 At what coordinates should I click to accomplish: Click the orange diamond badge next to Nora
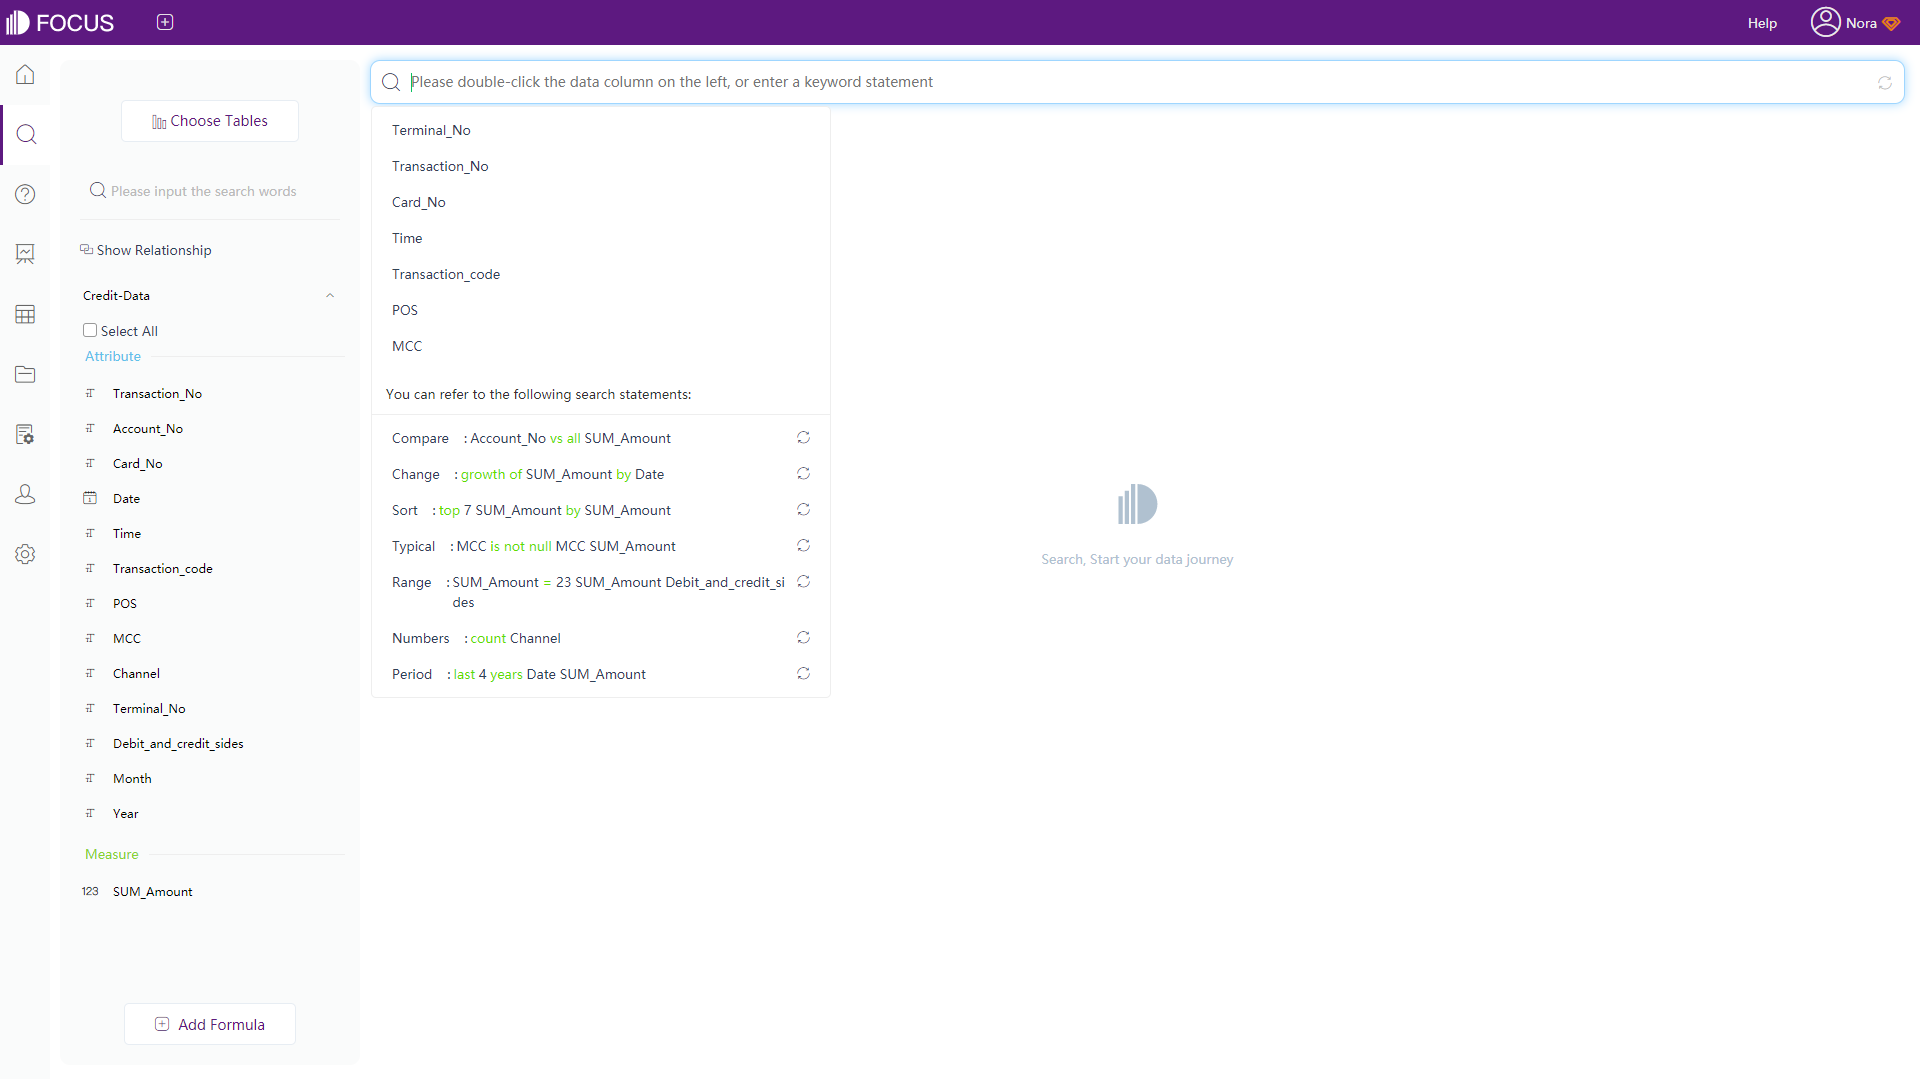click(1891, 23)
